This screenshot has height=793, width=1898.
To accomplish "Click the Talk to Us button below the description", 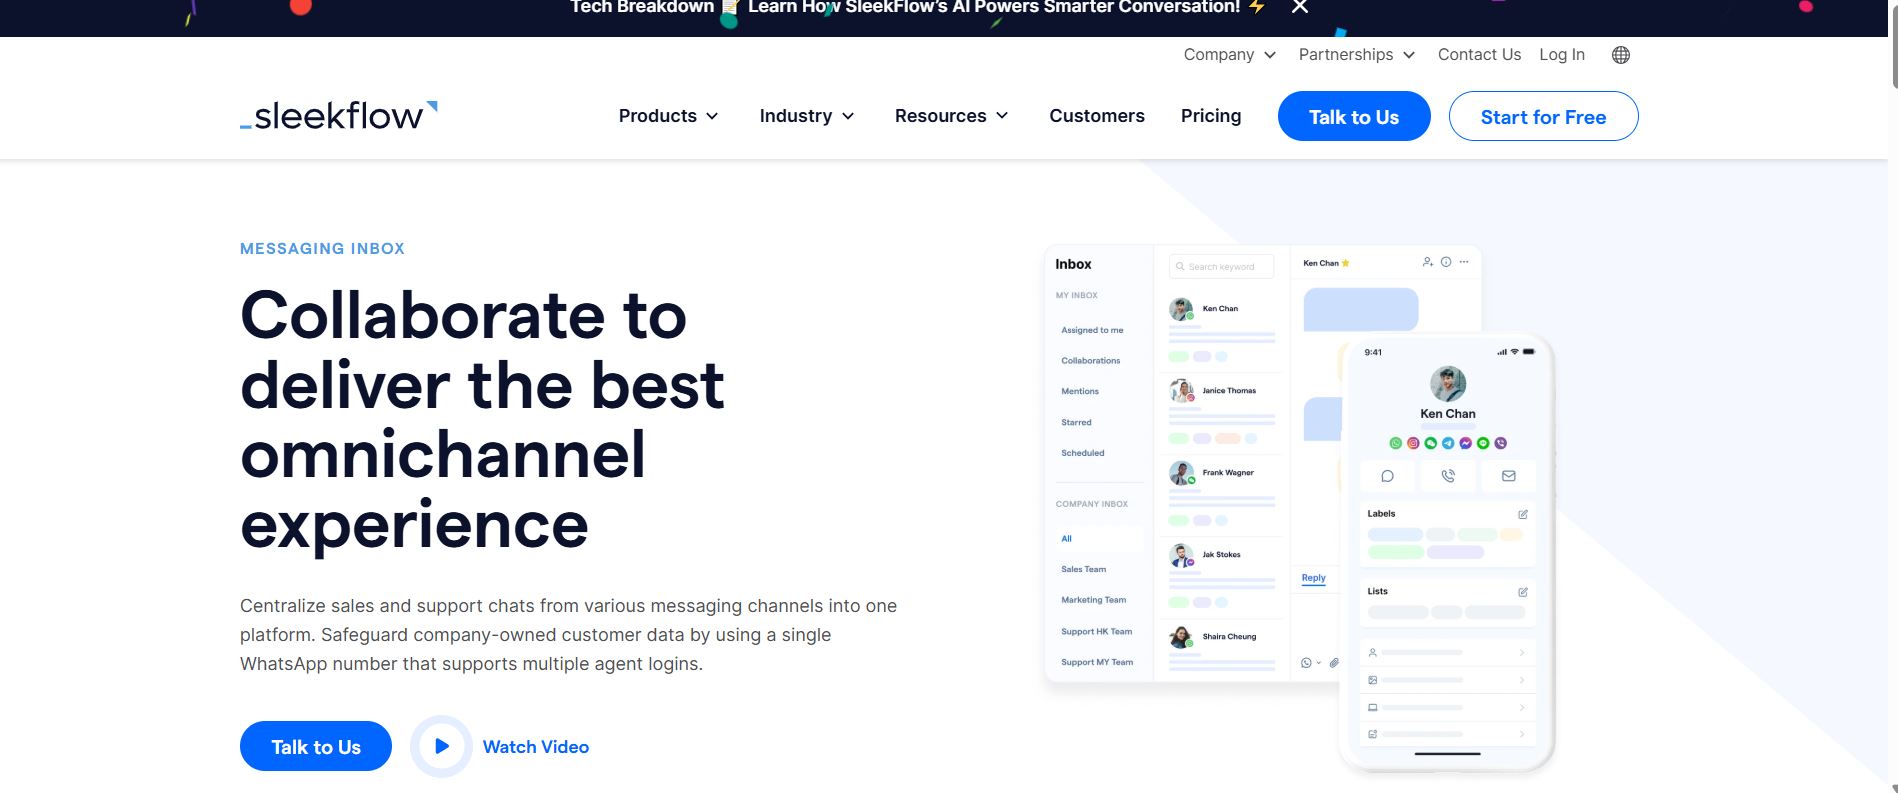I will (x=316, y=746).
